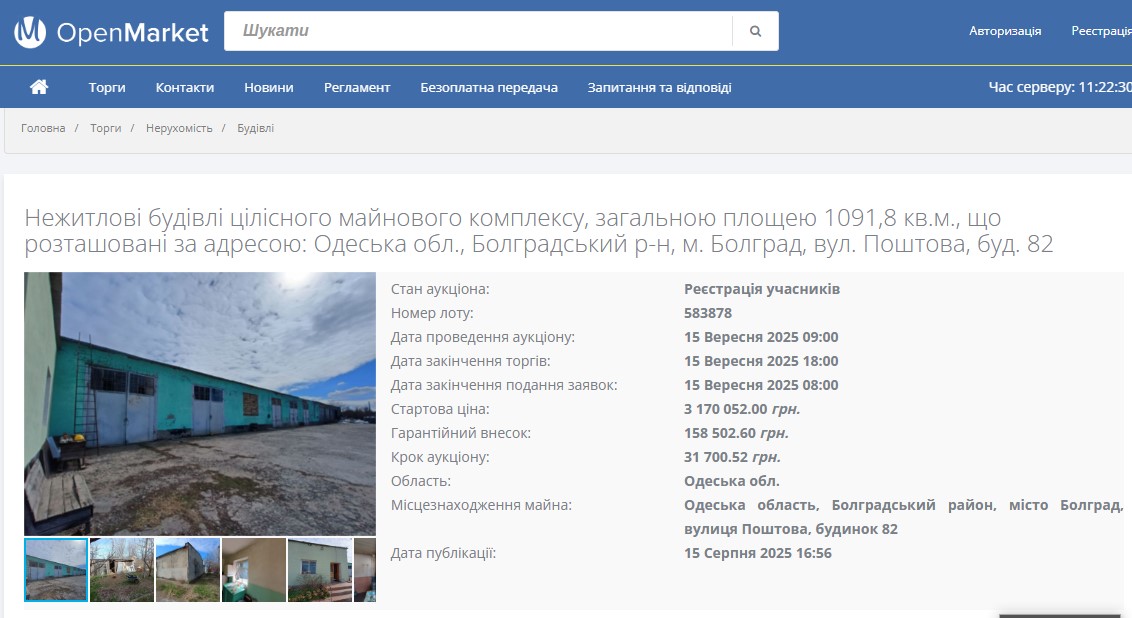1132x618 pixels.
Task: Open the Контакти menu item
Action: coord(185,87)
